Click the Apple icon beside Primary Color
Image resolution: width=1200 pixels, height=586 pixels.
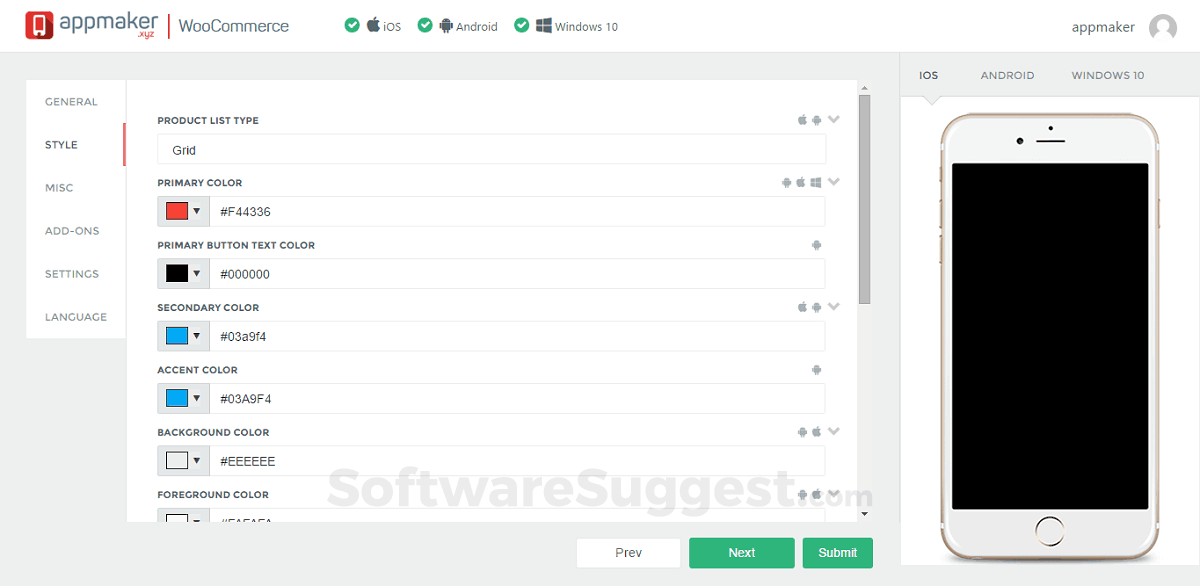(801, 182)
